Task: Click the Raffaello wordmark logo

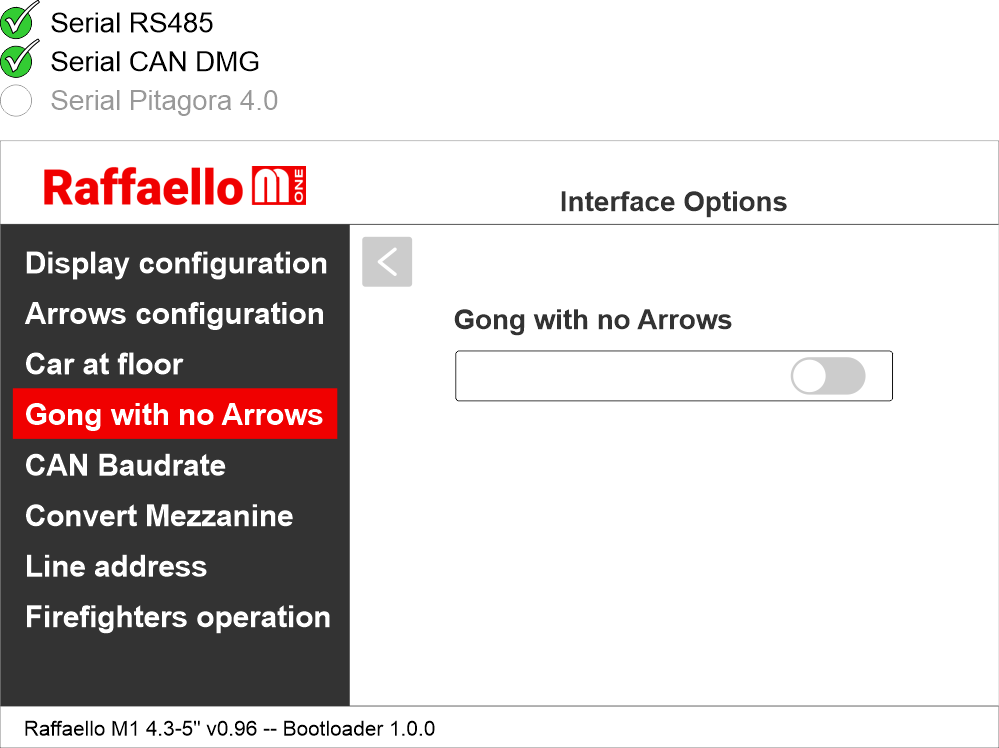Action: click(x=143, y=187)
